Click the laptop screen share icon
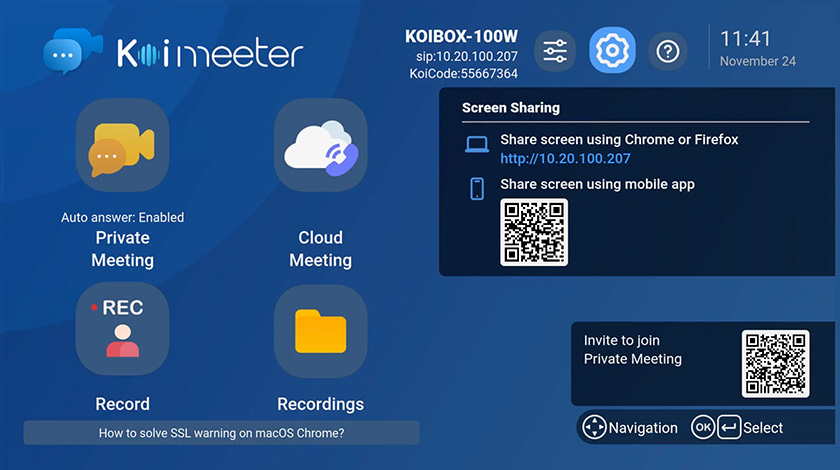This screenshot has height=470, width=840. click(477, 145)
